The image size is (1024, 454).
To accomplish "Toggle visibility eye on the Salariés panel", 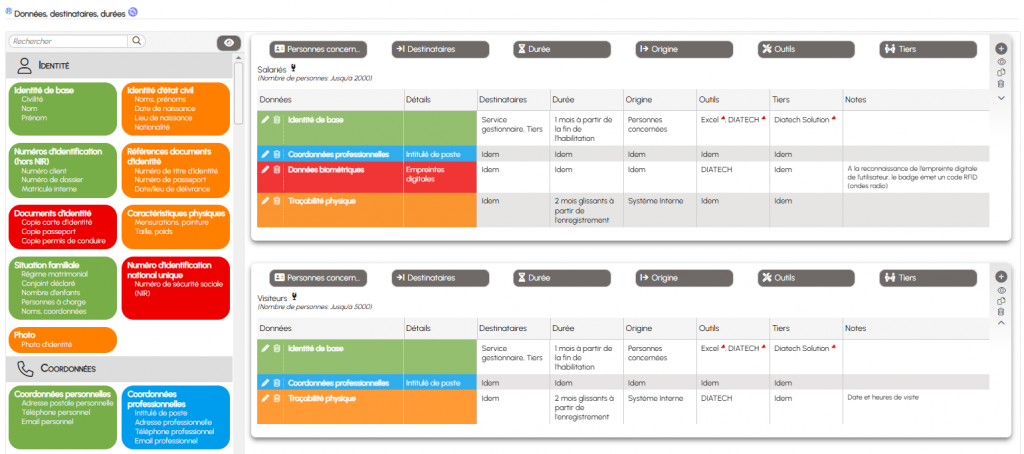I will point(1001,61).
